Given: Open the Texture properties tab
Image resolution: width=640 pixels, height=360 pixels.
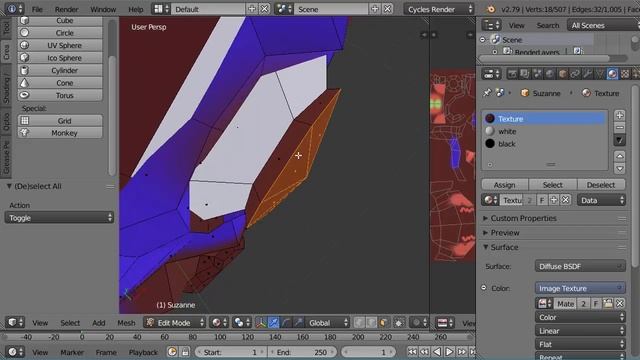Looking at the screenshot, I should point(625,74).
